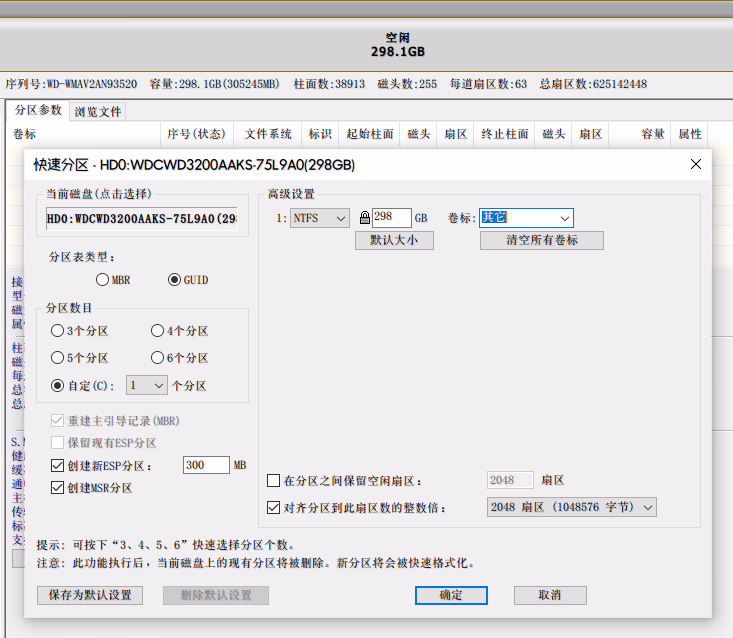Select the GUID partition table type
This screenshot has height=638, width=733.
point(175,280)
